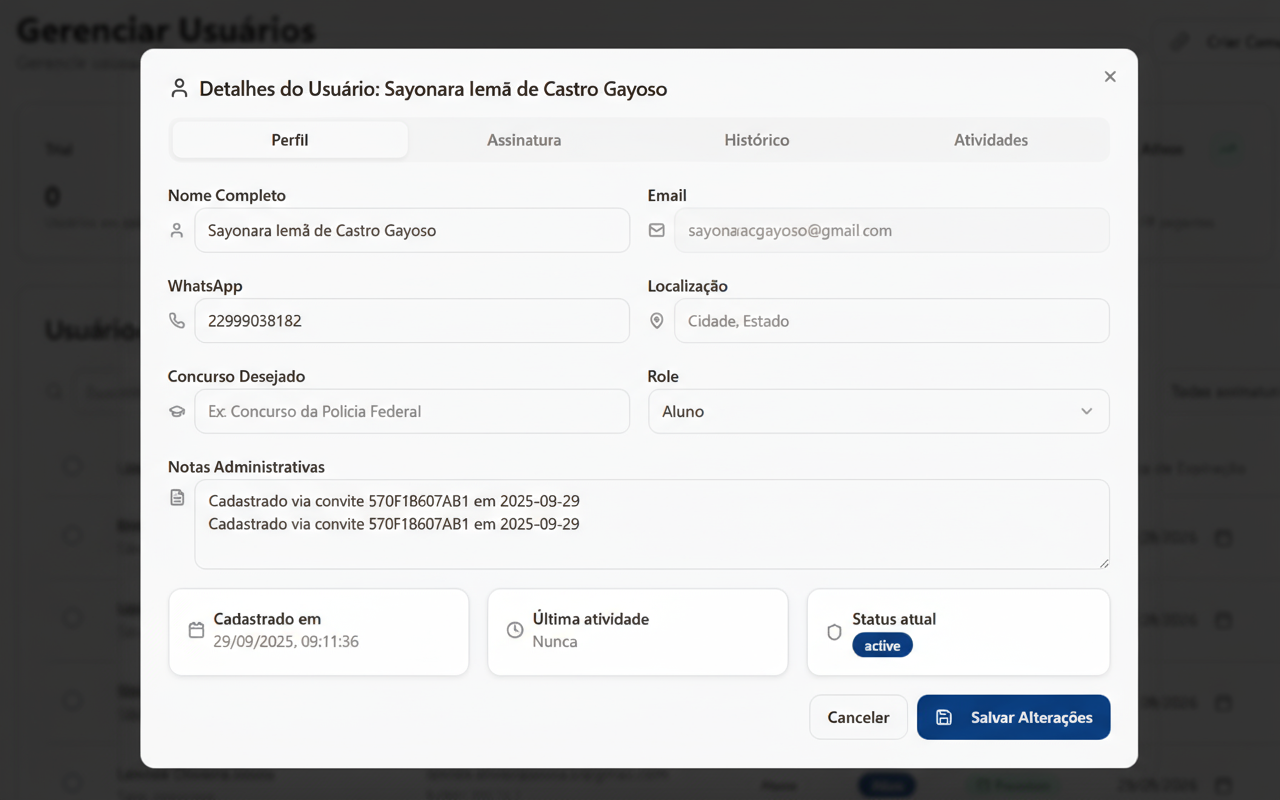Click the shield icon in Status atual card

pos(834,633)
